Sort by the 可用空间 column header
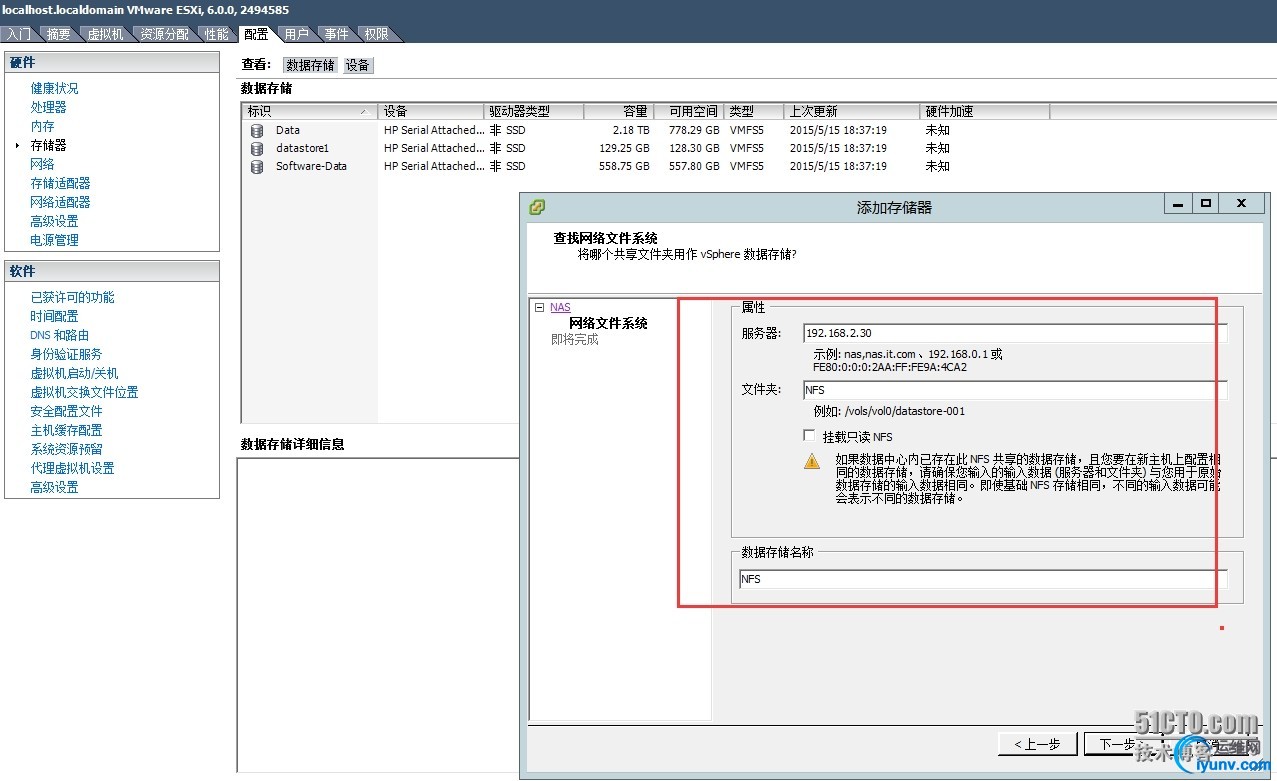Image resolution: width=1277 pixels, height=781 pixels. point(688,112)
